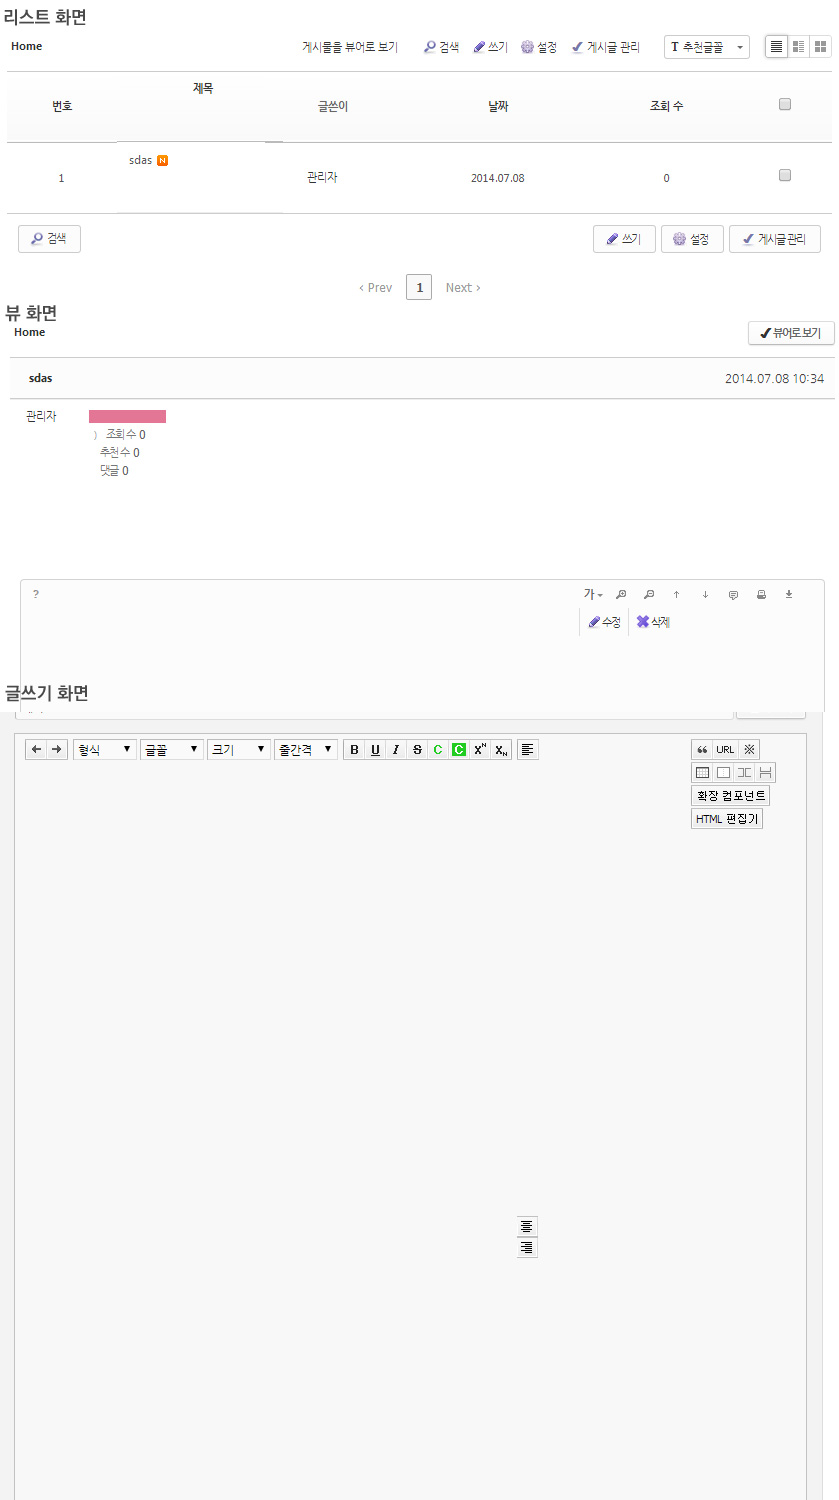Viewport: 839px width, 1500px height.
Task: Select the gallery view layout icon
Action: coord(820,46)
